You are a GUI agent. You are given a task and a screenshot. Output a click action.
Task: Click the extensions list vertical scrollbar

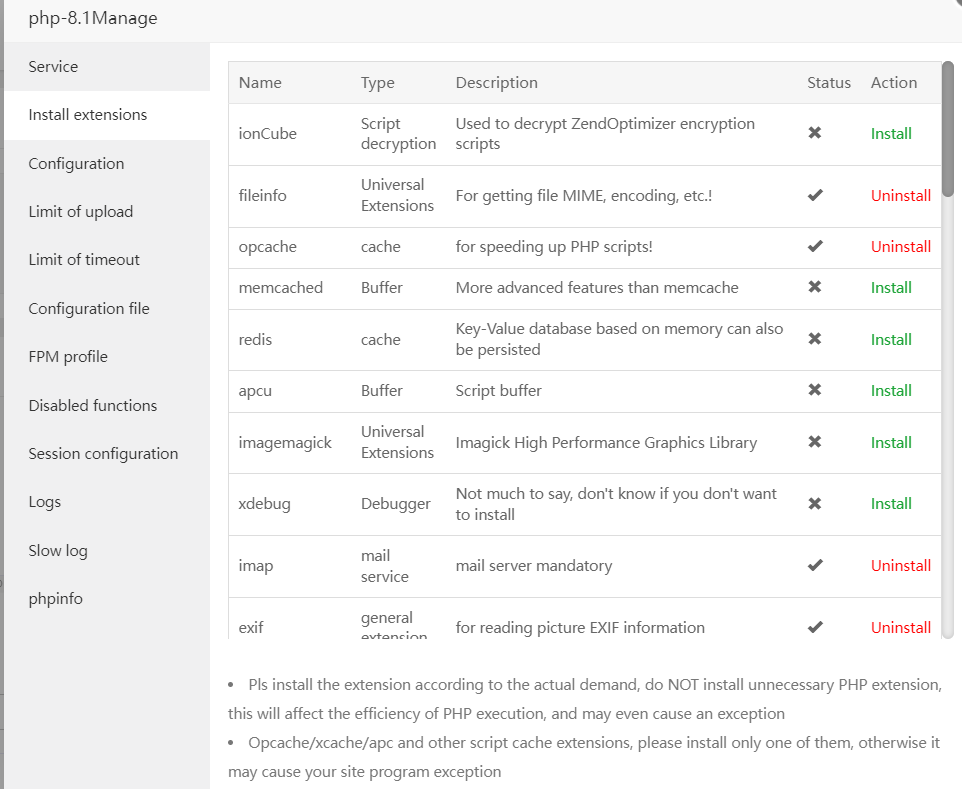[948, 130]
